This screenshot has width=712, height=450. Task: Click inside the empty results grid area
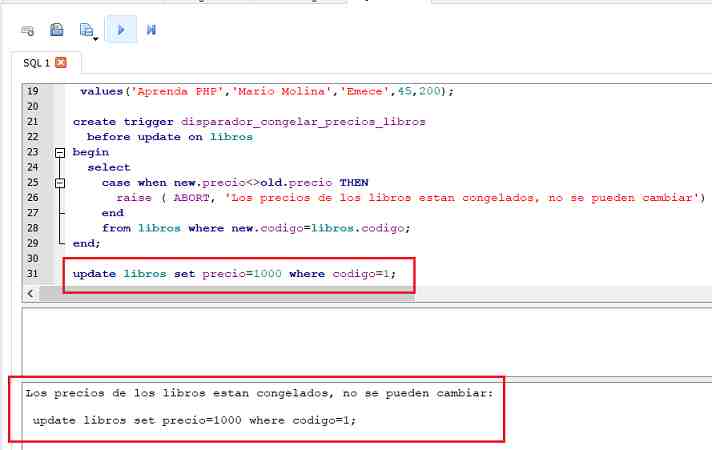[367, 341]
